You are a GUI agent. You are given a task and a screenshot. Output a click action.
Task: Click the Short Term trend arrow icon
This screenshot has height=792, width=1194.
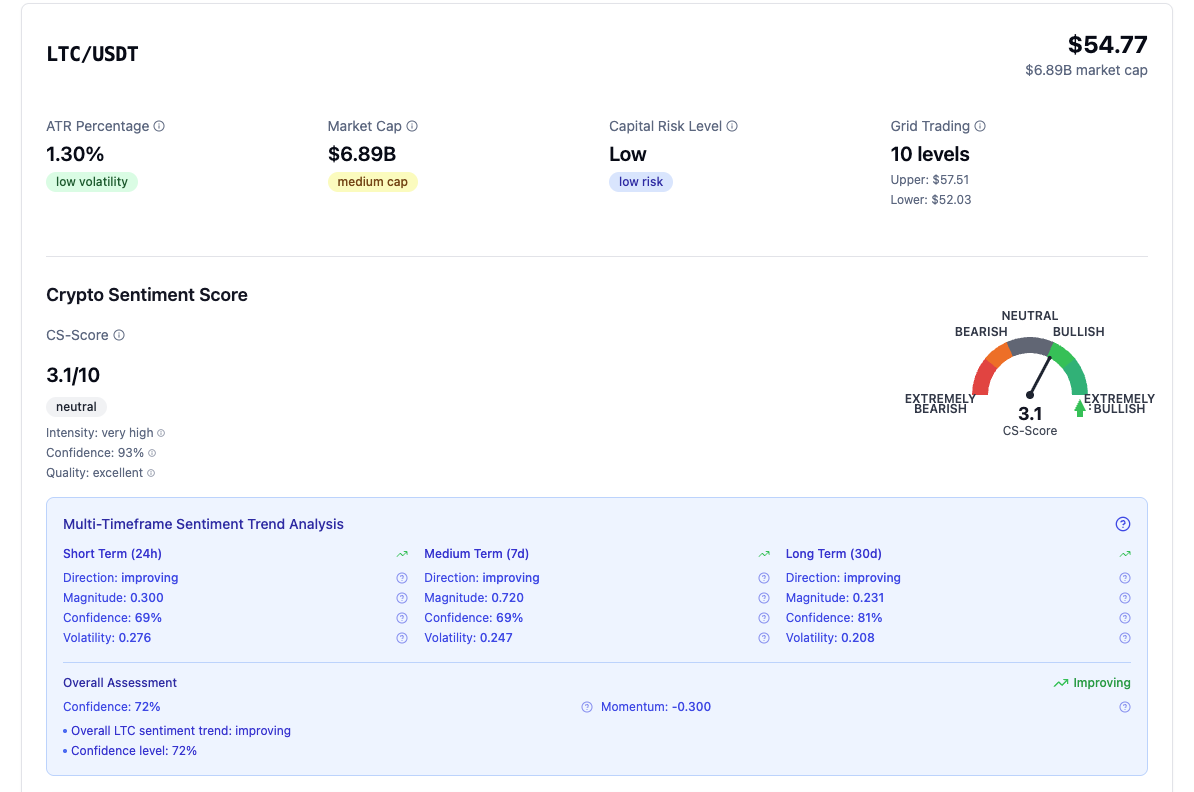coord(402,554)
